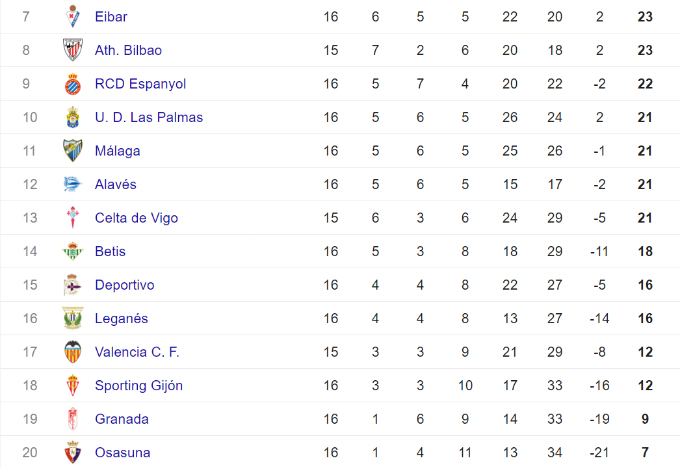Click the Alavés club logo
Image resolution: width=680 pixels, height=468 pixels.
(73, 184)
